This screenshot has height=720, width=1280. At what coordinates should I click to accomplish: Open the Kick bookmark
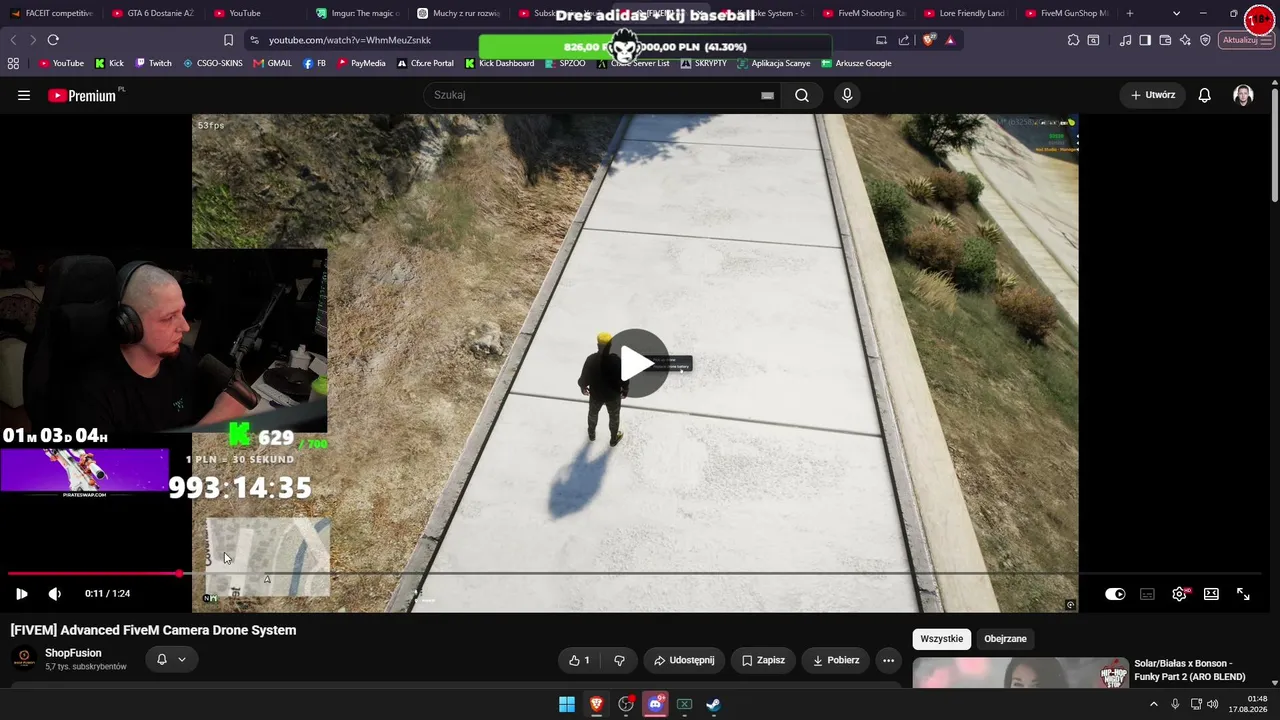[109, 63]
